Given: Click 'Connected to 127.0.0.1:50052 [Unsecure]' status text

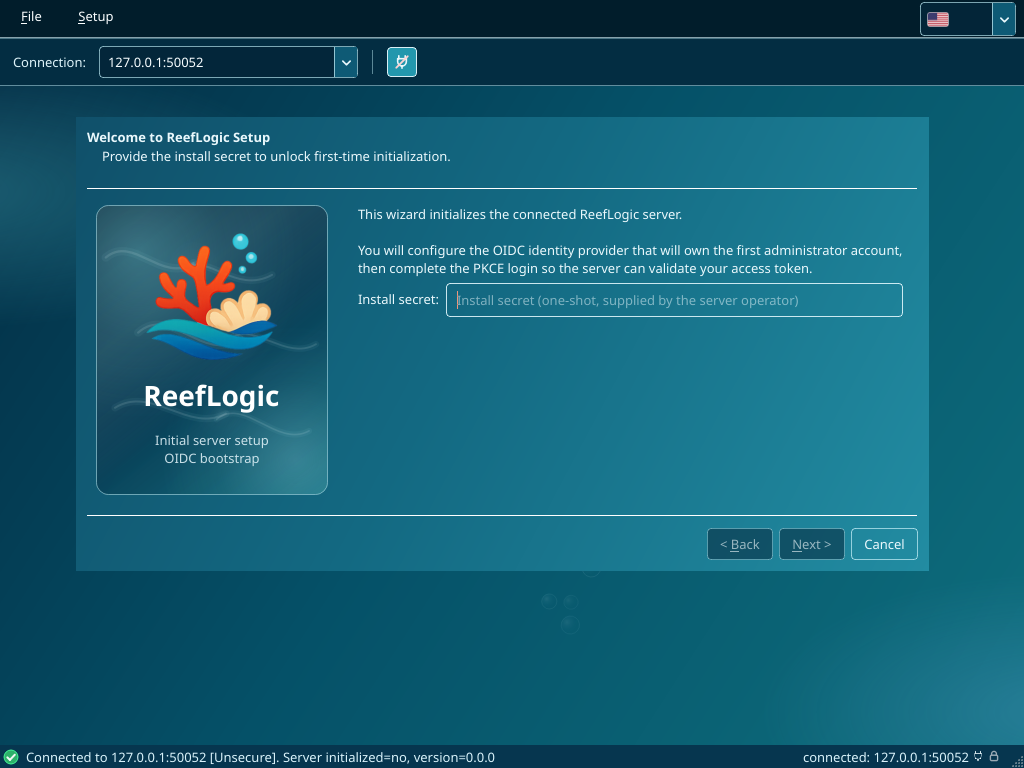Looking at the screenshot, I should tap(152, 758).
